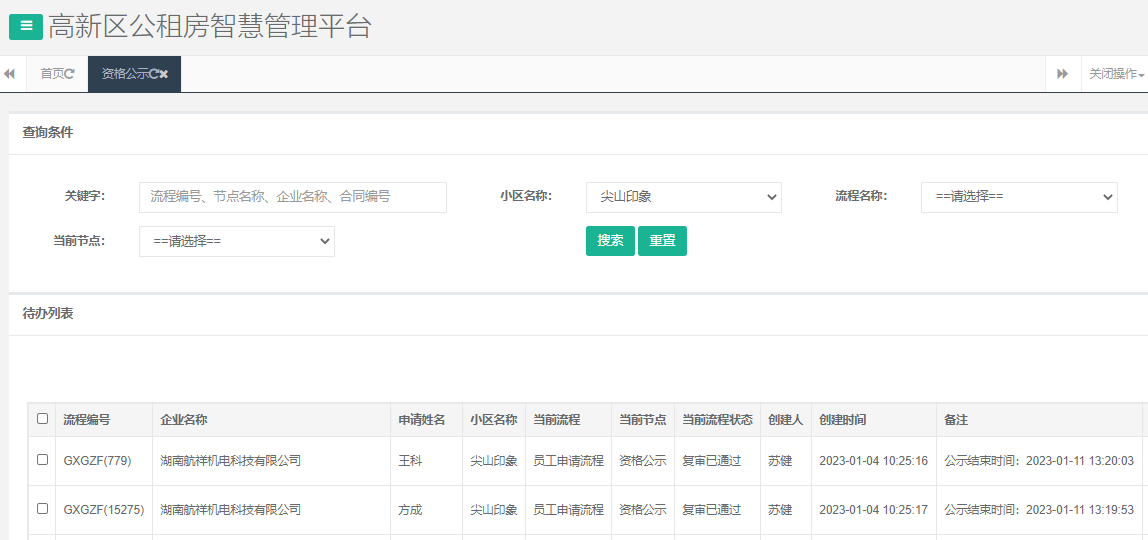
Task: Expand the 流程名称 dropdown
Action: pos(1018,197)
